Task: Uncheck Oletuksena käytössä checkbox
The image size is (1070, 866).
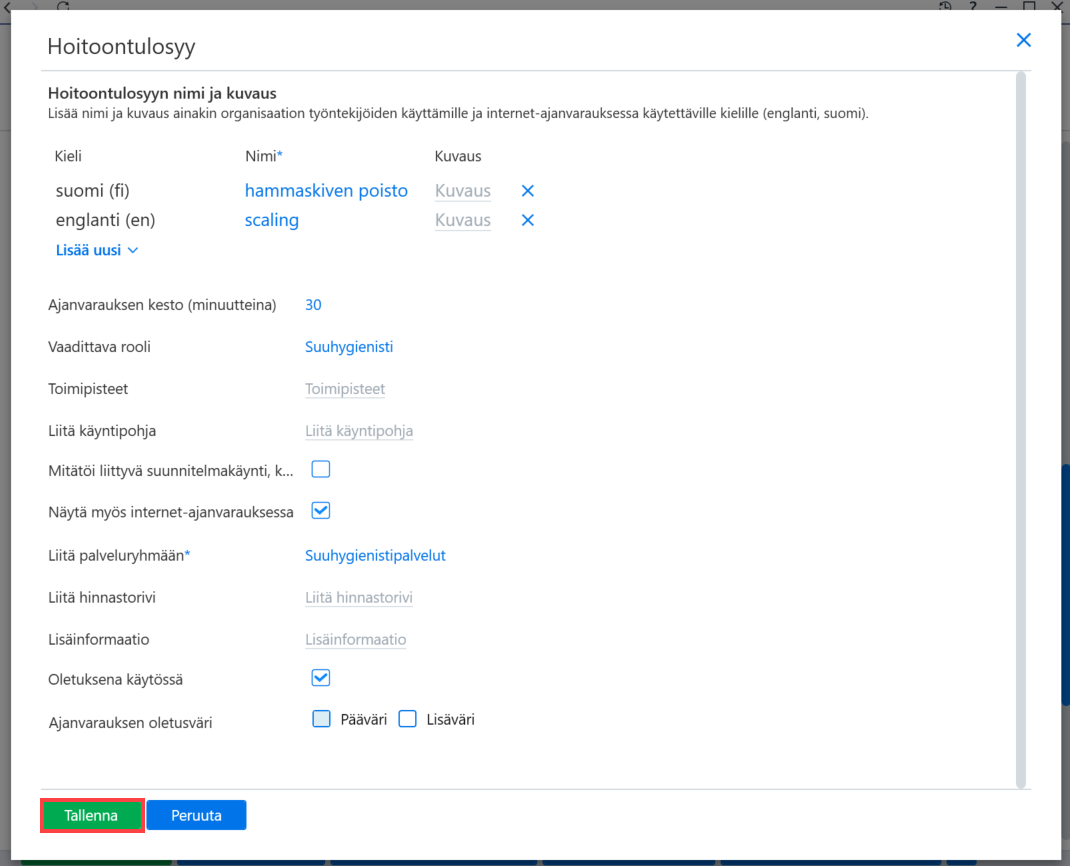Action: tap(321, 678)
